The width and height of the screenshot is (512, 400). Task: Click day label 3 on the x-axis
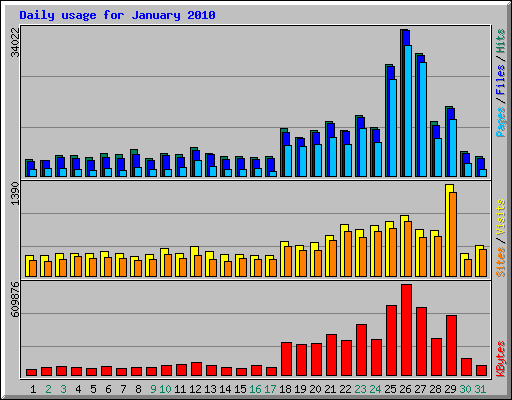click(x=63, y=389)
